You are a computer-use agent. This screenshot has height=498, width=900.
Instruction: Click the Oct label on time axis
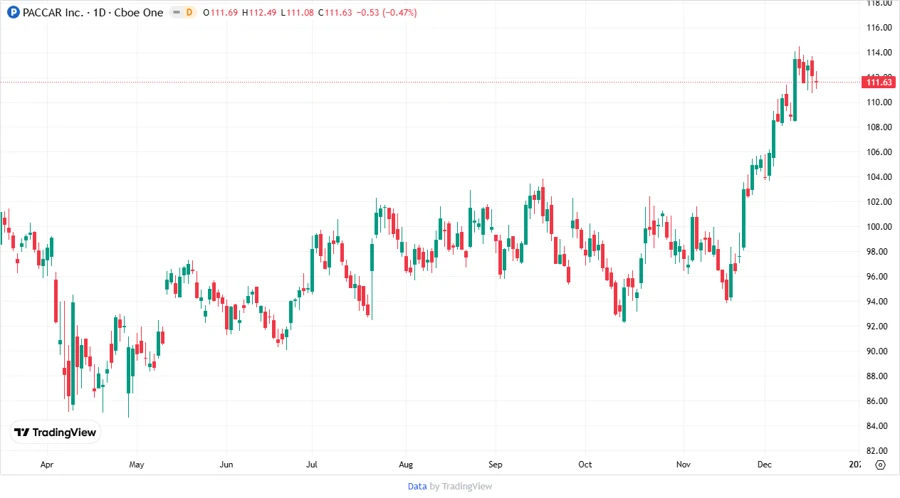click(585, 465)
